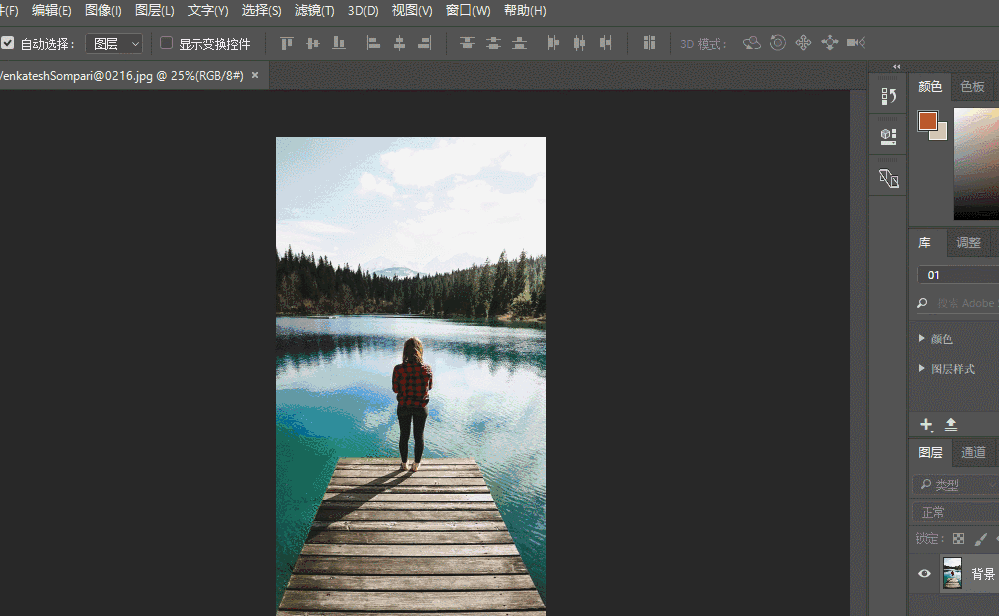
Task: Open the 01 library dropdown
Action: coord(958,275)
